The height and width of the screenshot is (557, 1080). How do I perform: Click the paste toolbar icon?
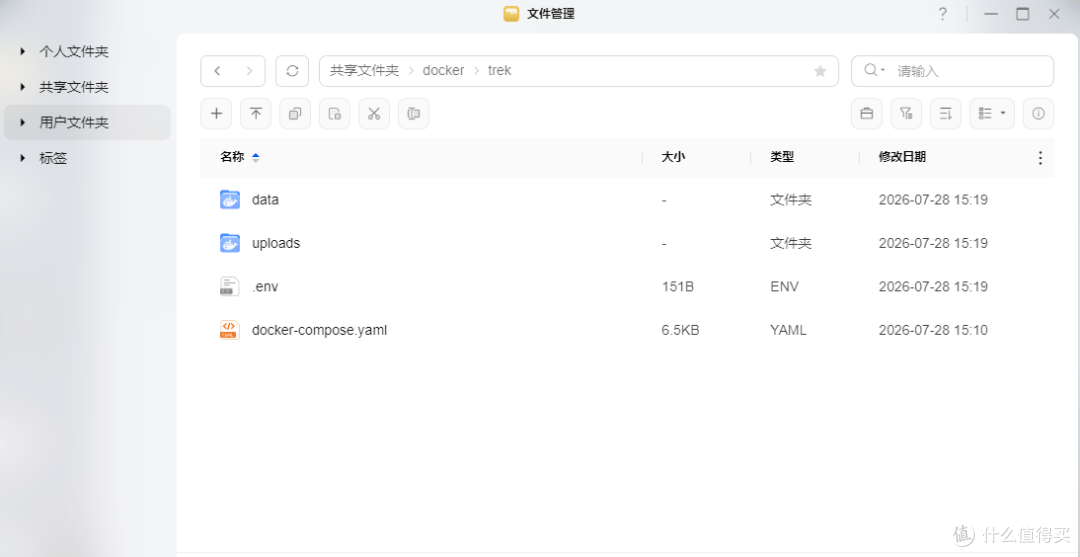[335, 114]
